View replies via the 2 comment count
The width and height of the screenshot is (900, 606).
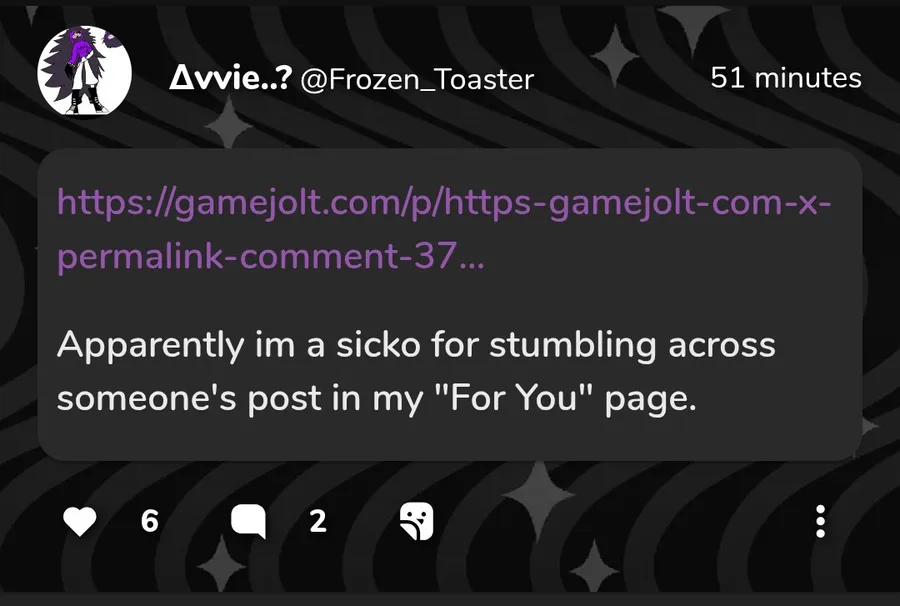click(318, 521)
